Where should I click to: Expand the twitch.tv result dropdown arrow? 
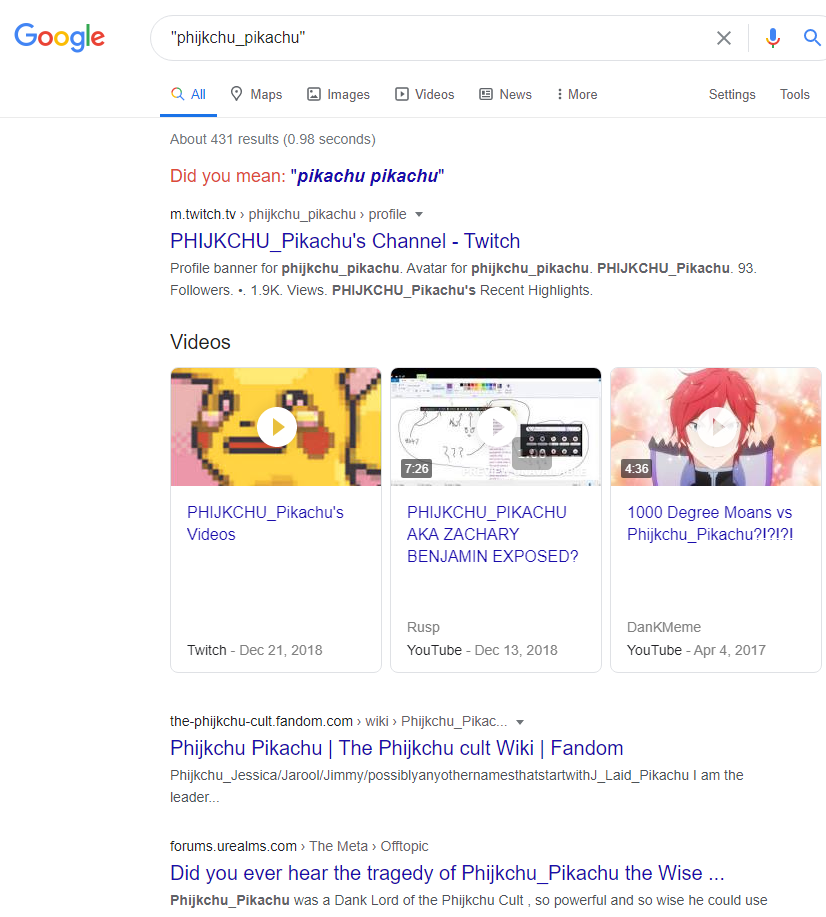pyautogui.click(x=419, y=215)
